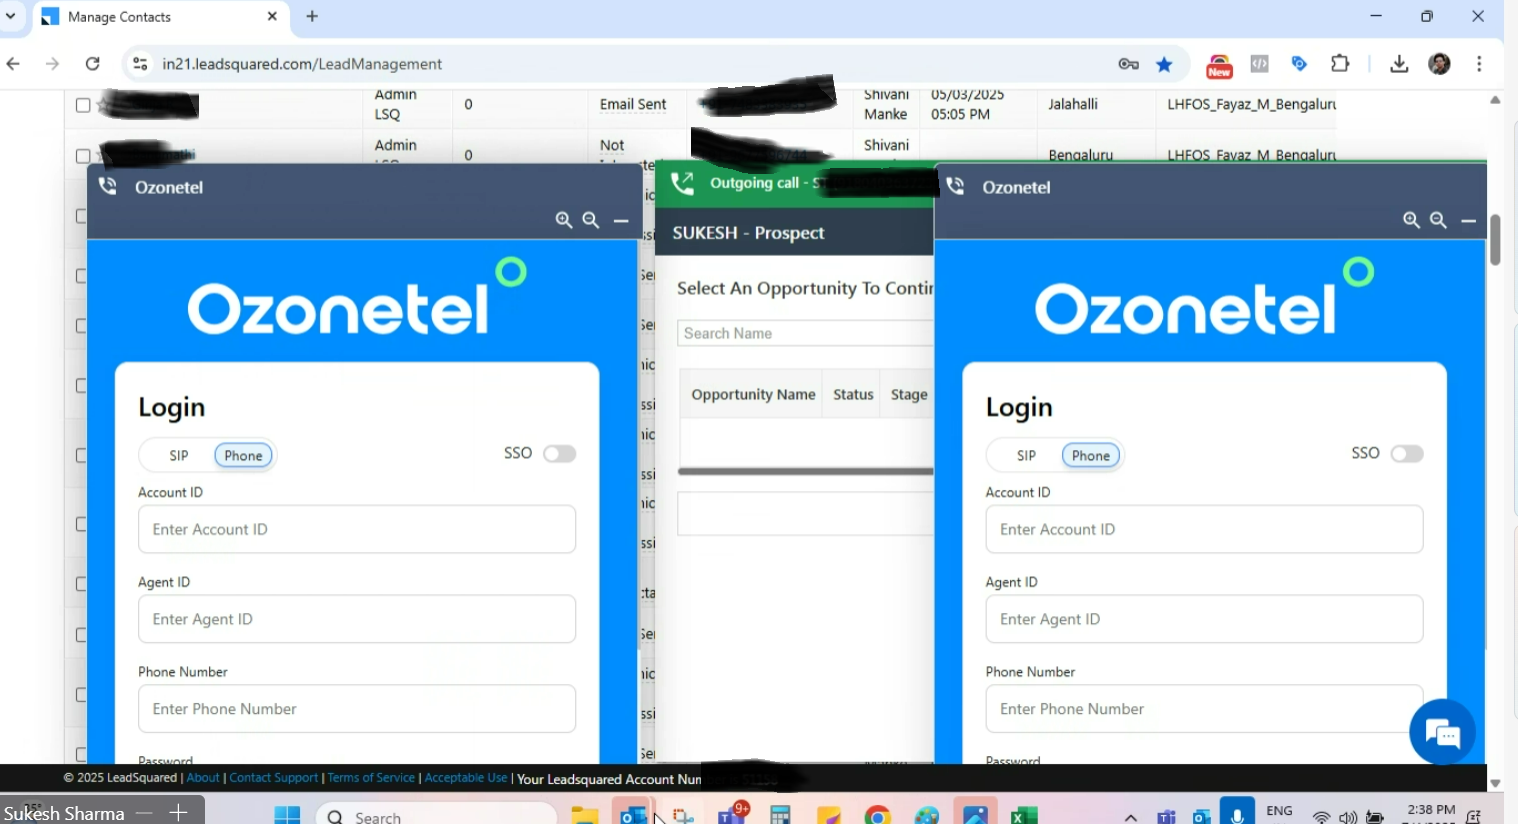Image resolution: width=1518 pixels, height=824 pixels.
Task: Open the Chrome three-dot menu
Action: pos(1479,64)
